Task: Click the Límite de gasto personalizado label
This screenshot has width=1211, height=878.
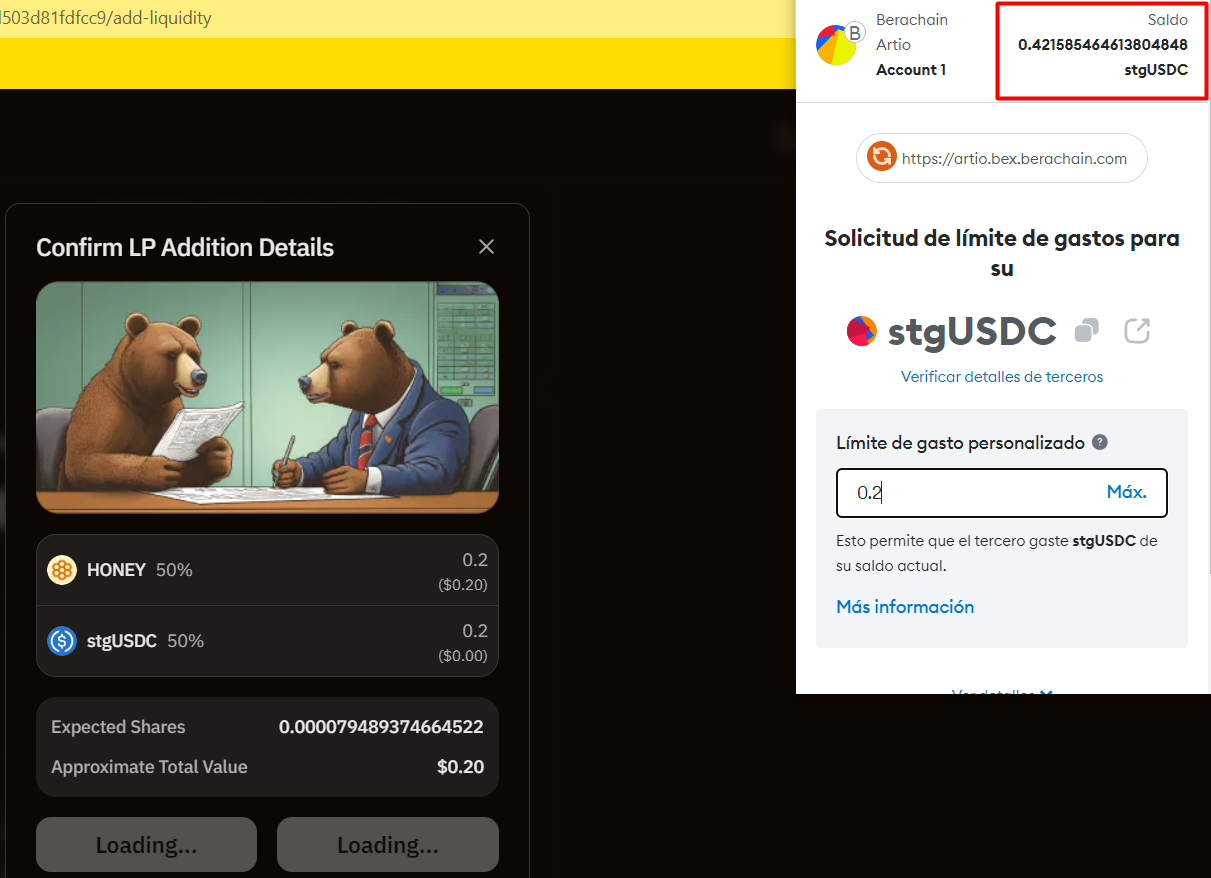Action: click(960, 442)
